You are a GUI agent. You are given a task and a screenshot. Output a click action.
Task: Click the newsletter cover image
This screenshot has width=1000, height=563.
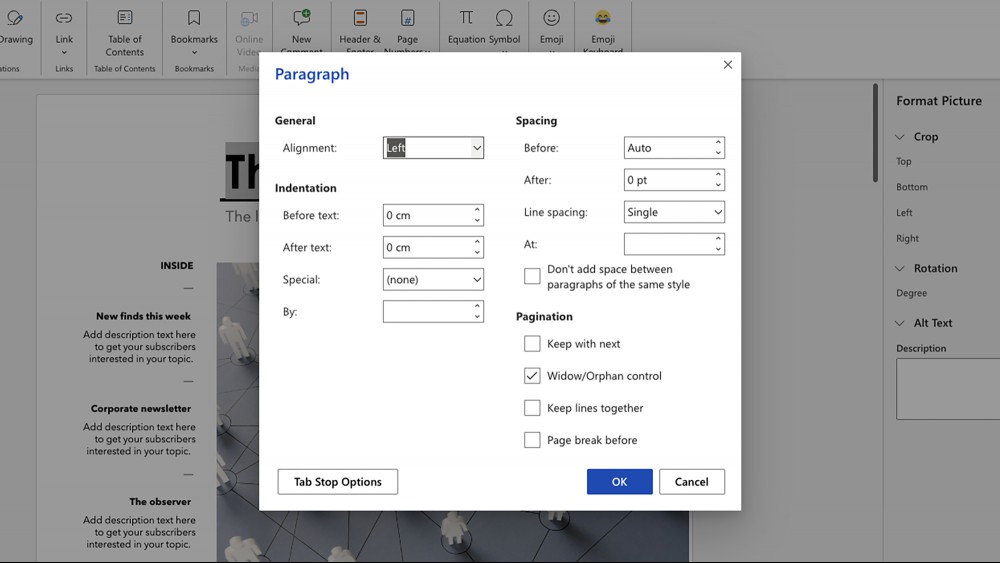[x=453, y=412]
